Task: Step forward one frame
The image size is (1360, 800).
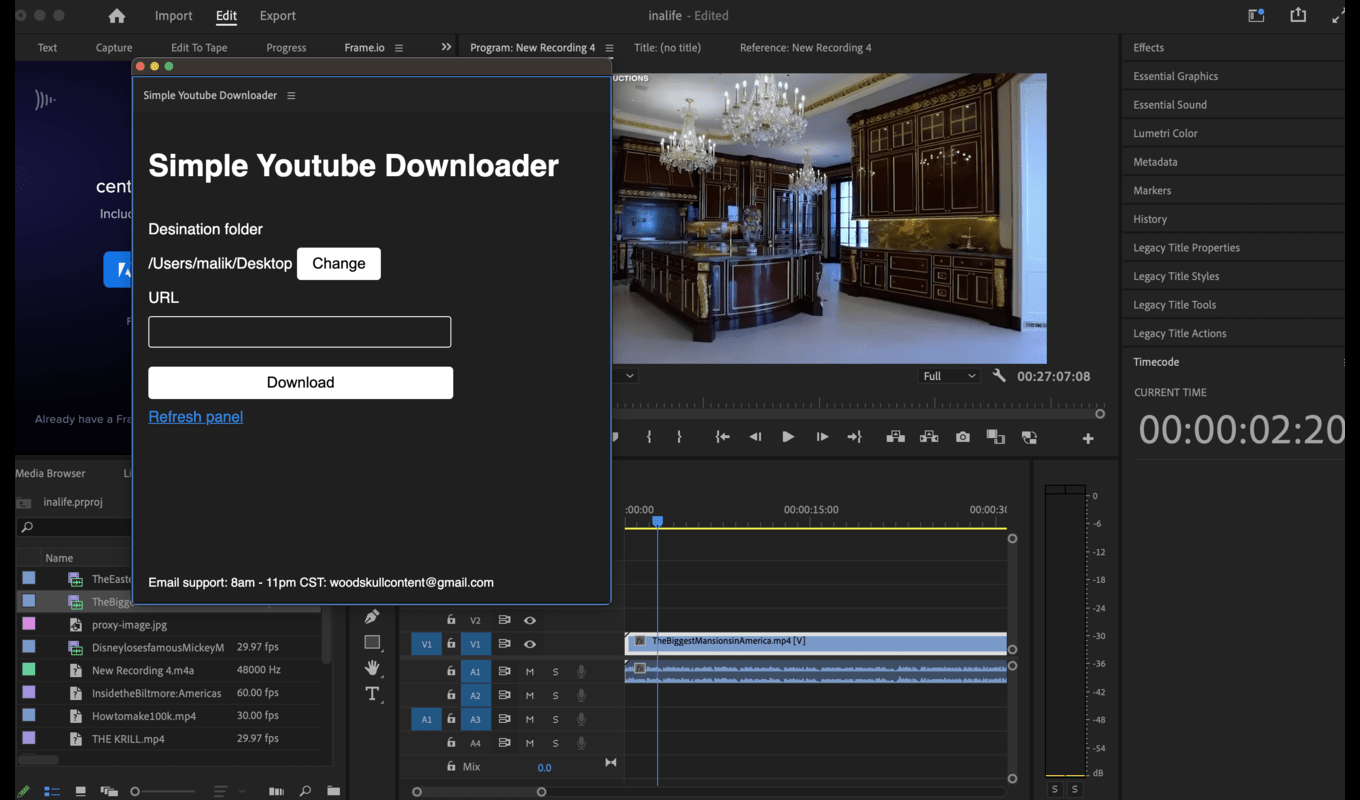Action: coord(822,437)
